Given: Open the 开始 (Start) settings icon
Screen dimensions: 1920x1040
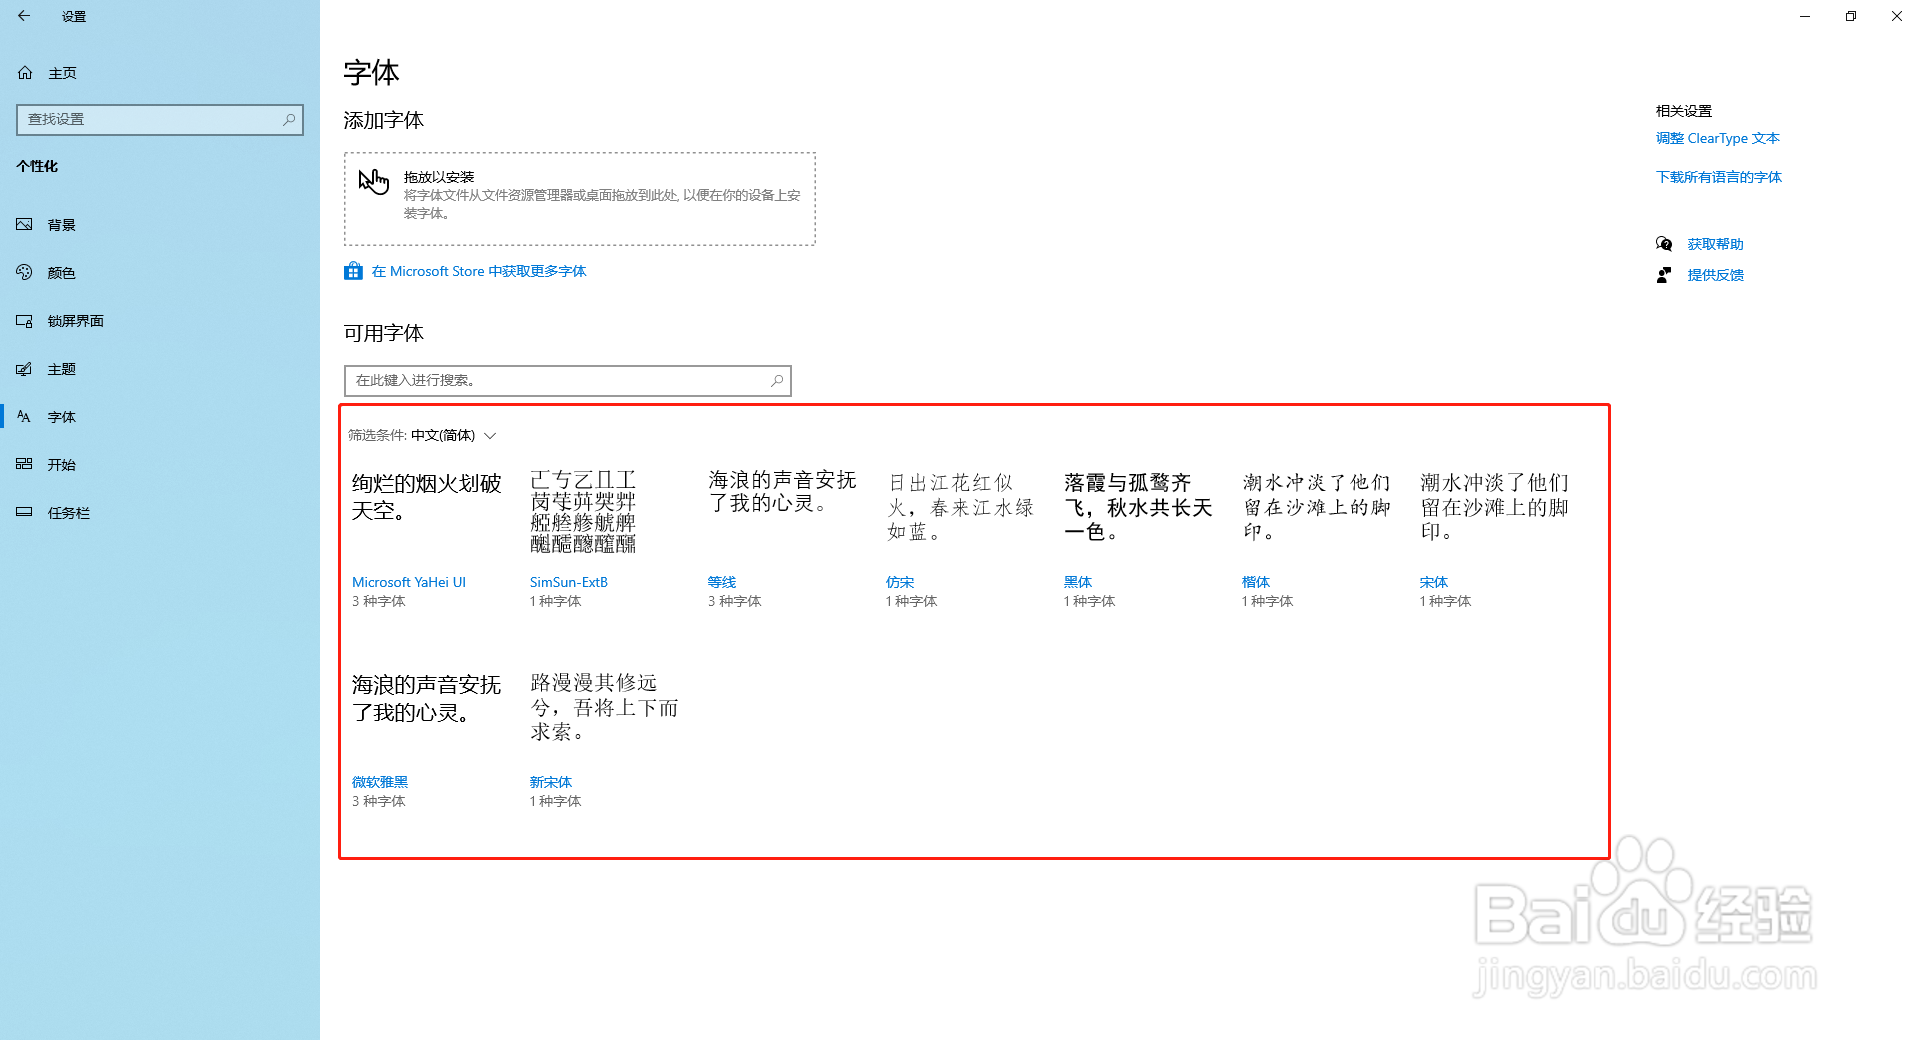Looking at the screenshot, I should (24, 464).
